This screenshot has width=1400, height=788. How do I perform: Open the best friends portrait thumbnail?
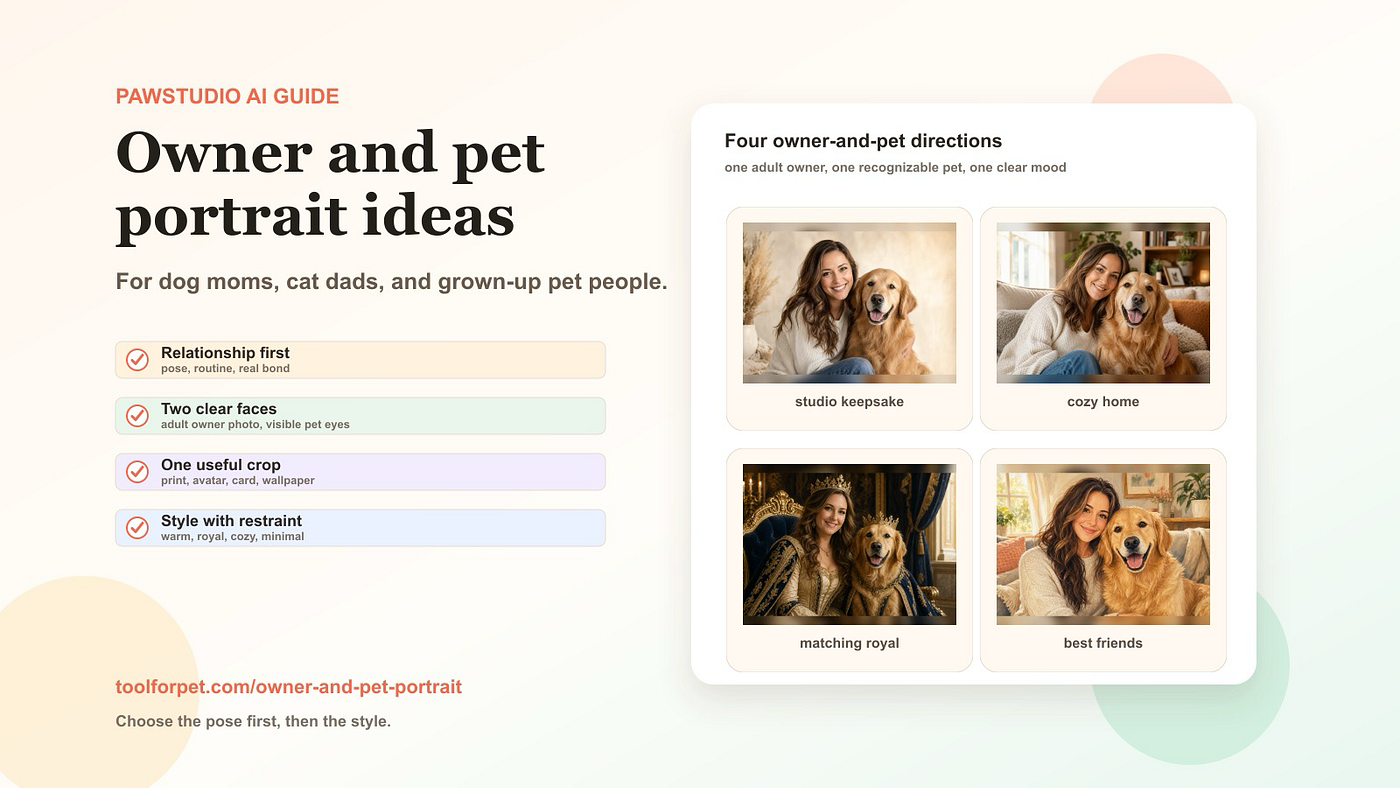(1103, 544)
